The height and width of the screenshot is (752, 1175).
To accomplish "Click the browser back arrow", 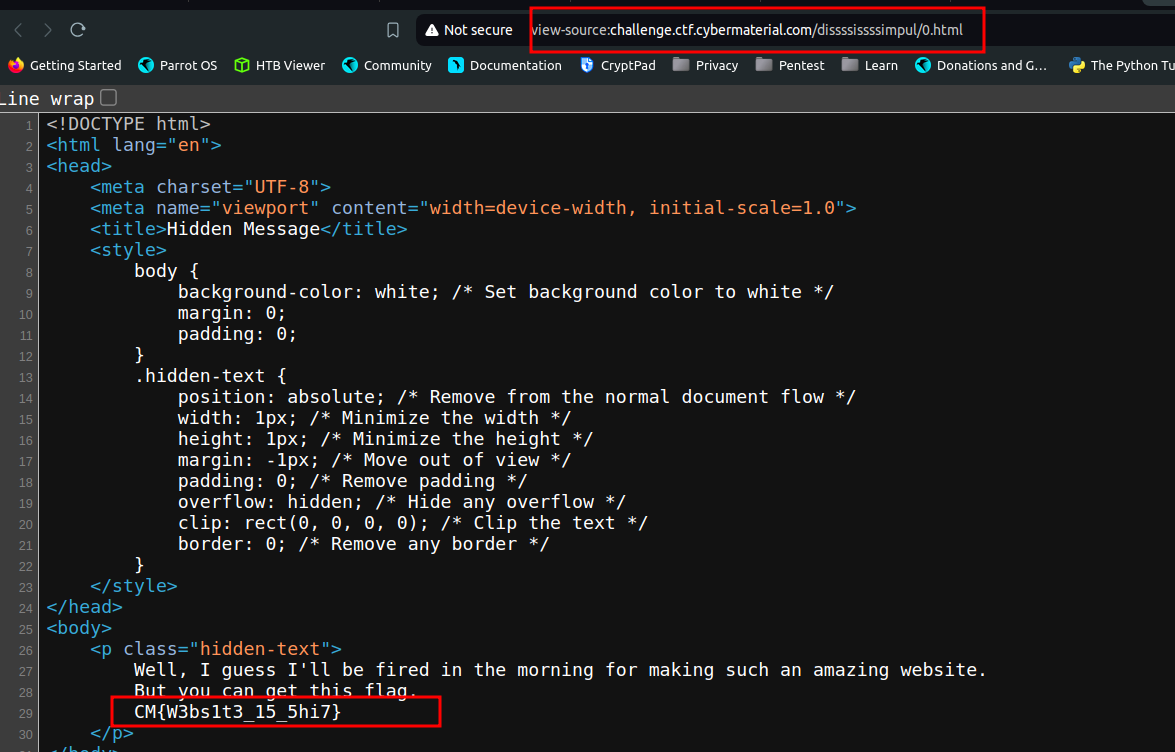I will [19, 30].
